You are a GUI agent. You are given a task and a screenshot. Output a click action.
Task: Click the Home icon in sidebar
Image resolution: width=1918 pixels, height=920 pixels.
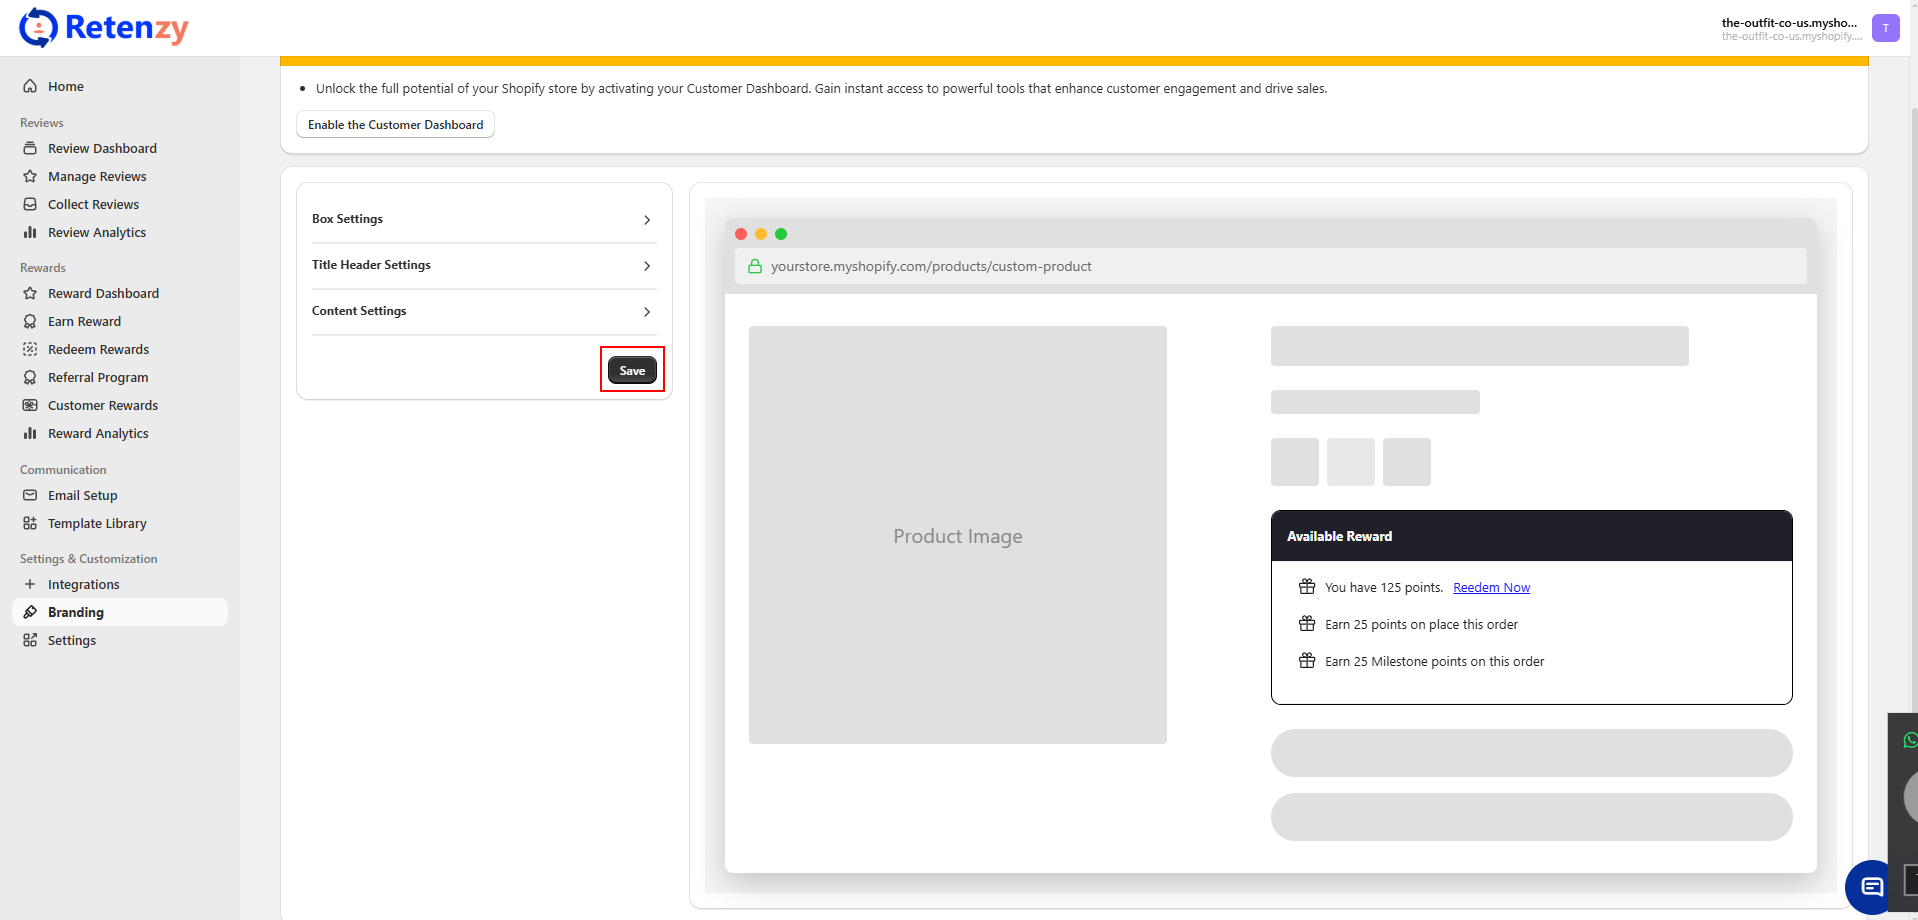pyautogui.click(x=30, y=86)
